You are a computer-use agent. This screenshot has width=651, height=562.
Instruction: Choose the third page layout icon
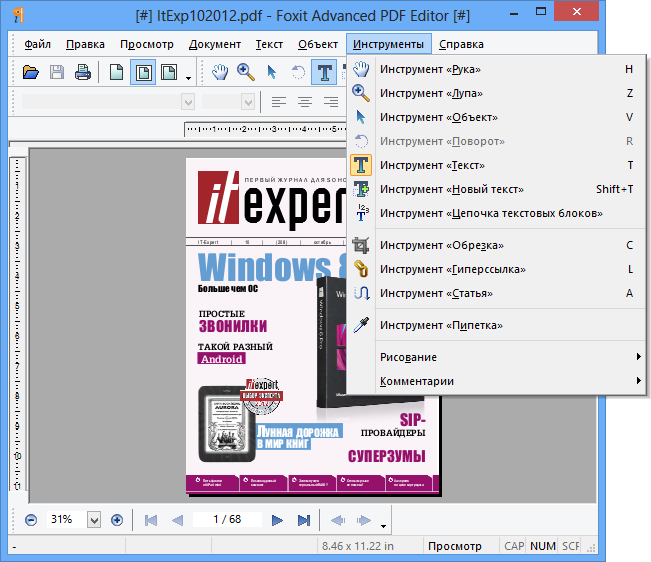tap(169, 72)
